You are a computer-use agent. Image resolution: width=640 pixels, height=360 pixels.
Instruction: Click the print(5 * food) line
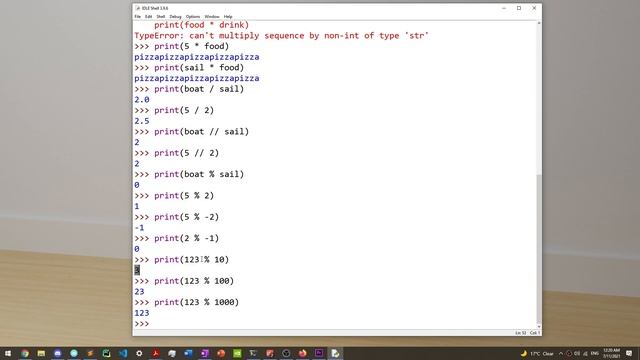pos(182,47)
